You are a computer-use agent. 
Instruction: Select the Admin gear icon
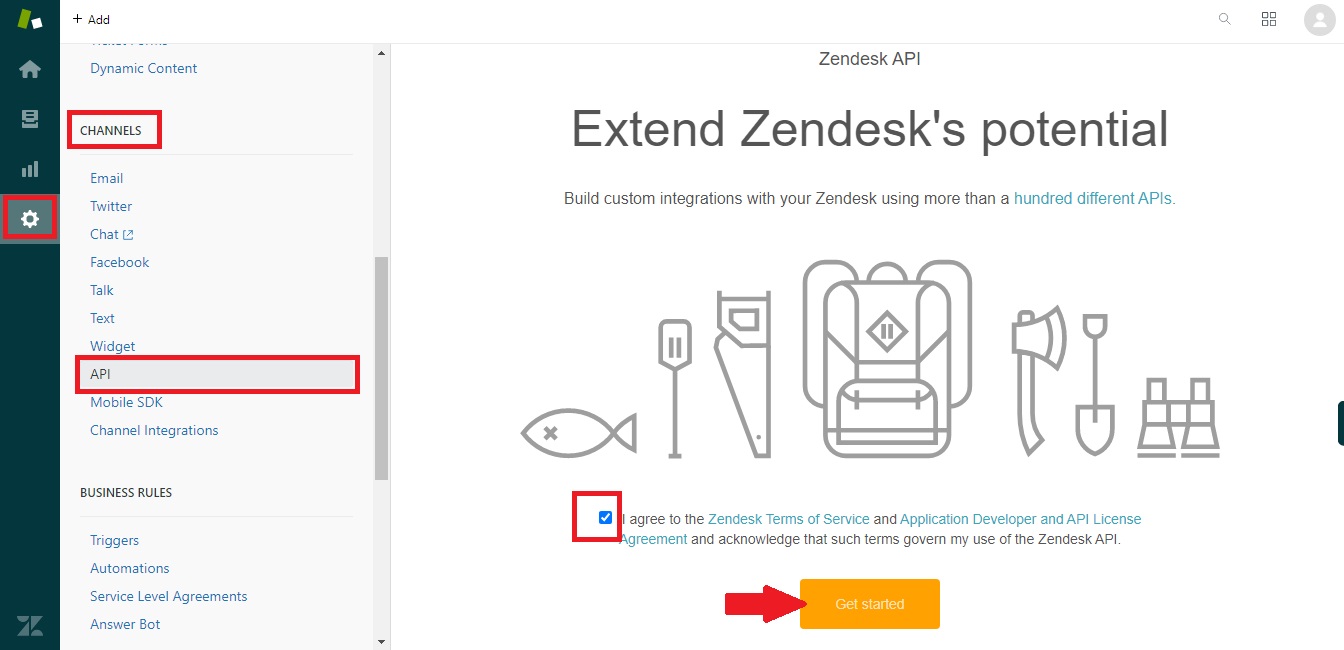(x=30, y=219)
